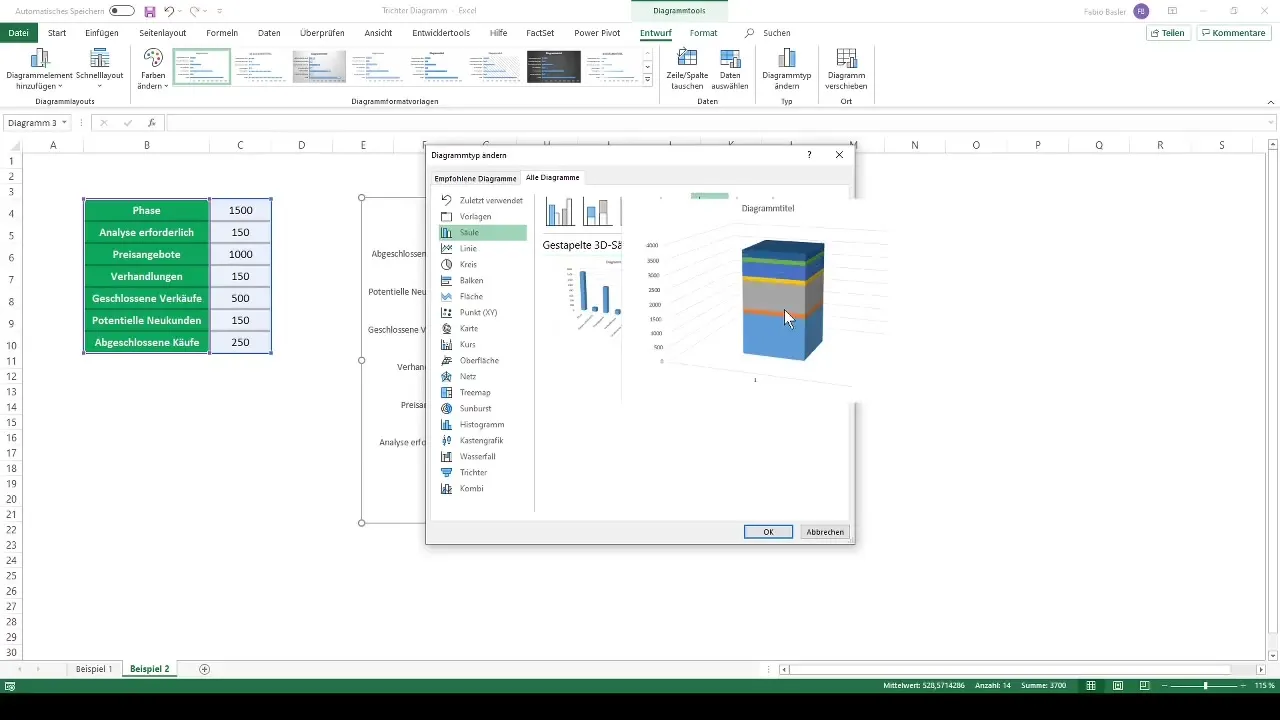
Task: Select Balken chart type
Action: 483,280
